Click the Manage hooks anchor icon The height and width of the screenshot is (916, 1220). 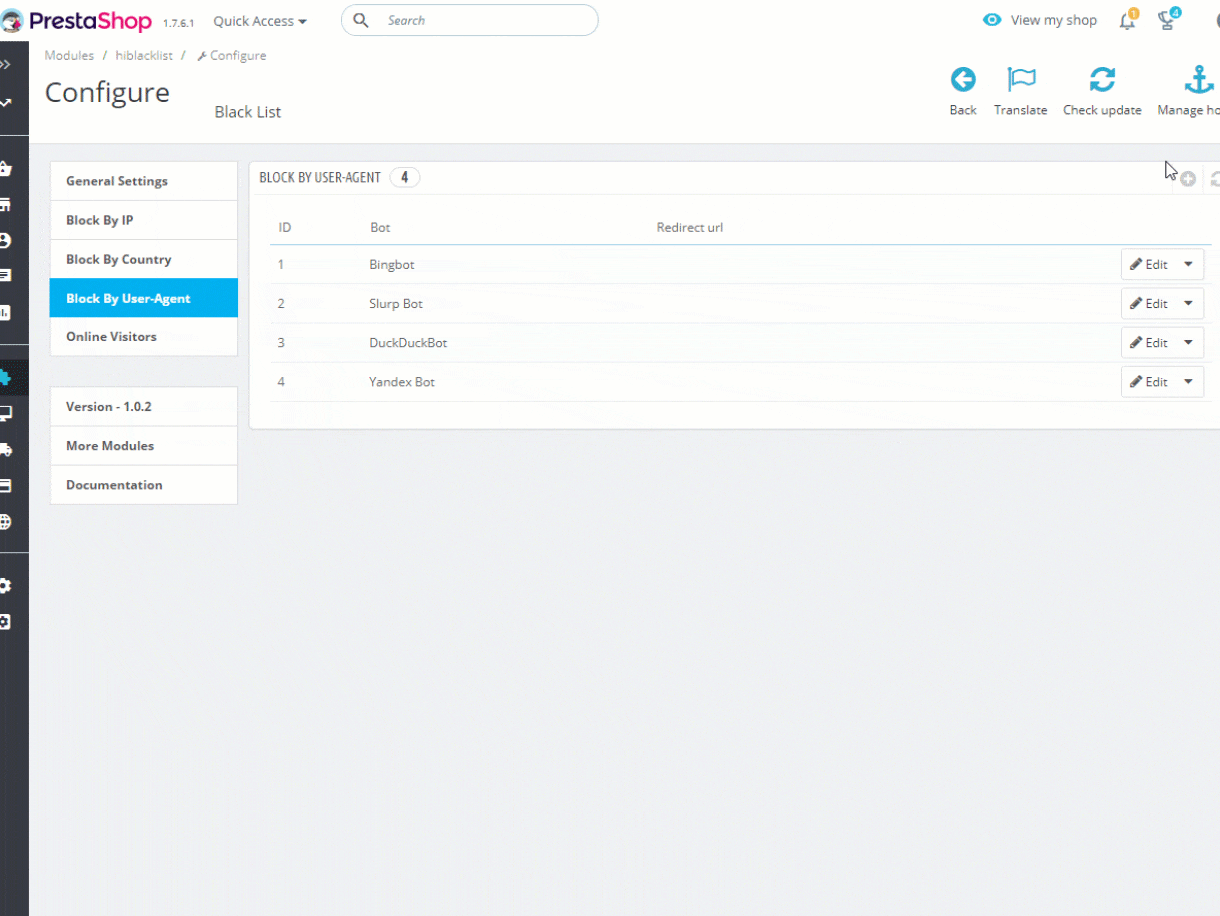click(1198, 80)
